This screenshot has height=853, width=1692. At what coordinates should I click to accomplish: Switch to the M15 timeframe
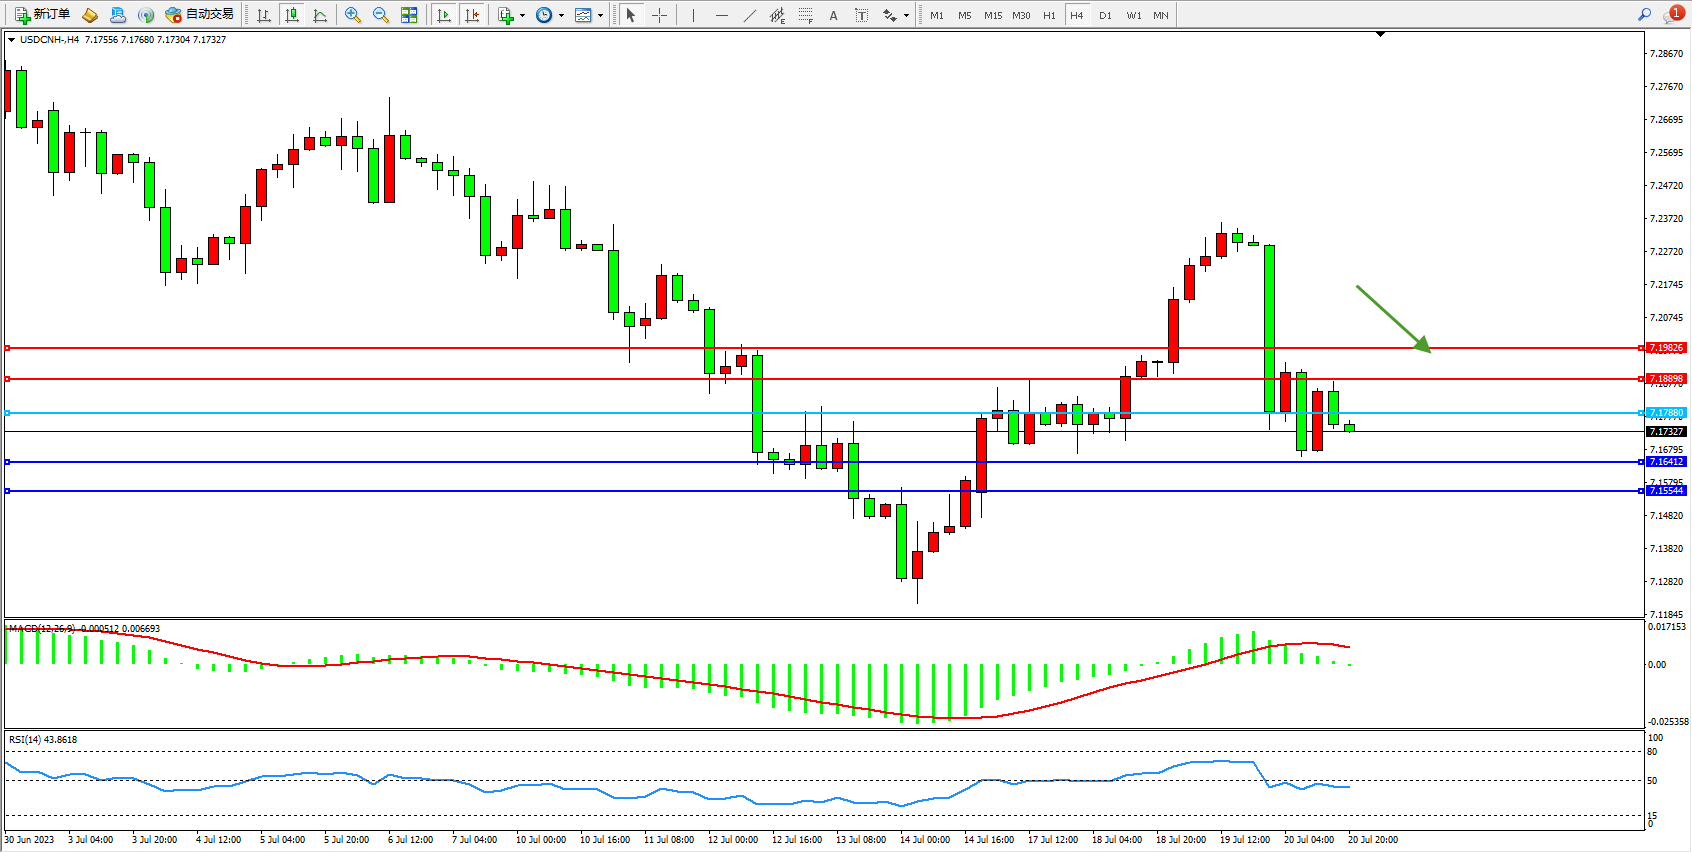(992, 15)
